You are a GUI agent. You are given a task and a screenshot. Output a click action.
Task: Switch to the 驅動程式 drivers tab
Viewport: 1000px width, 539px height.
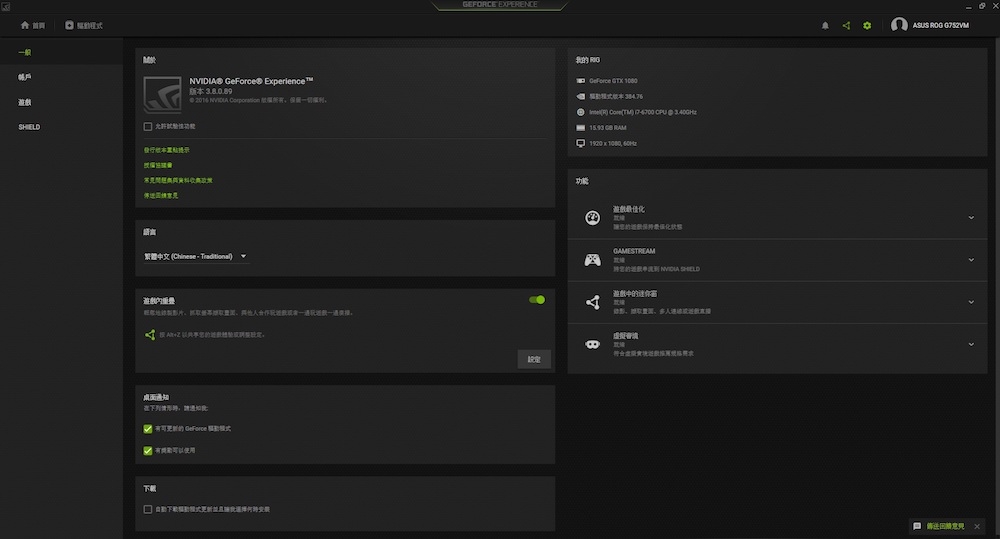tap(84, 25)
